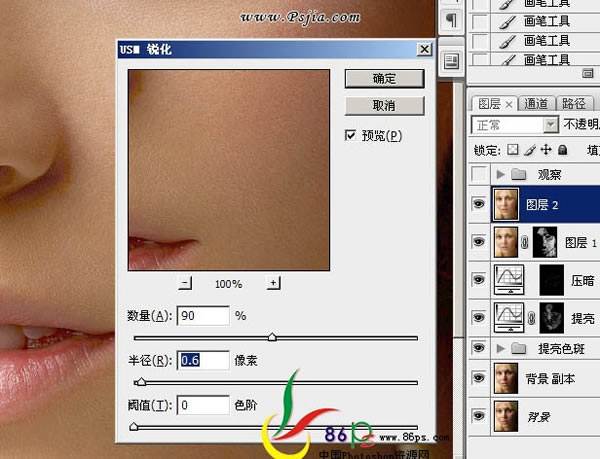Viewport: 600px width, 459px height.
Task: Click the lock position move icon
Action: pos(546,150)
